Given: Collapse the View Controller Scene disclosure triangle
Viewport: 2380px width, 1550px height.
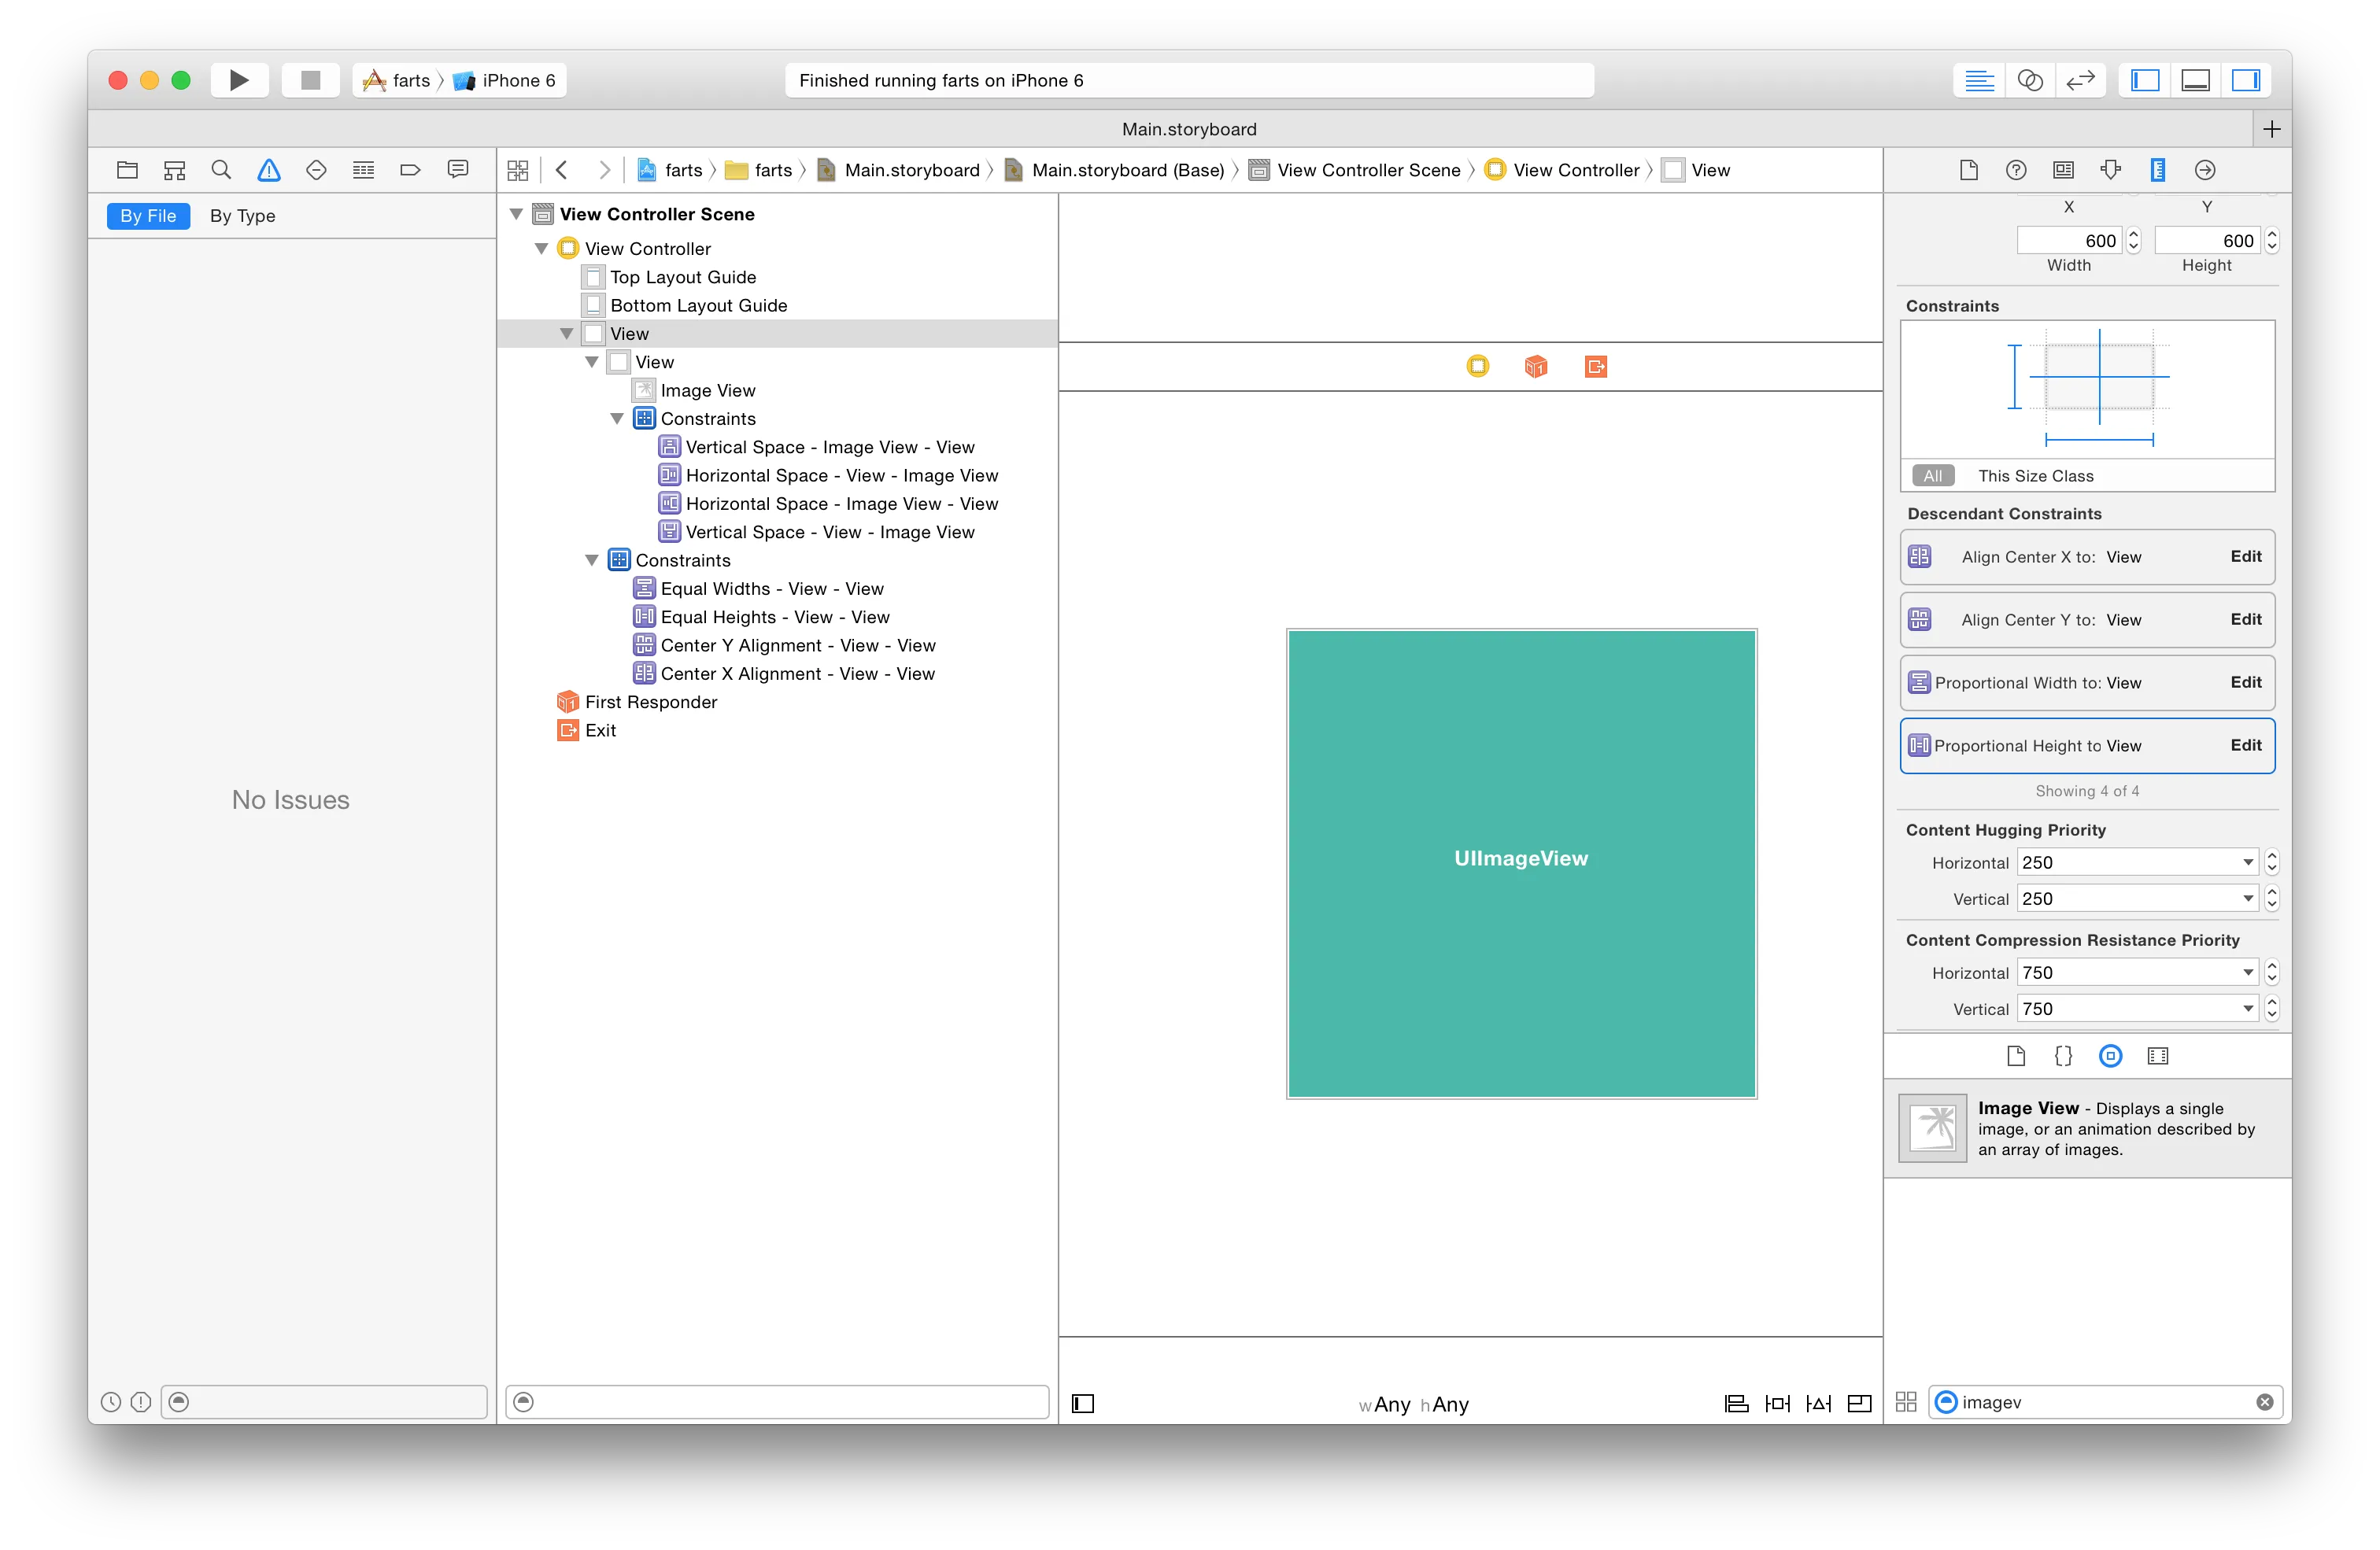Looking at the screenshot, I should tap(517, 214).
